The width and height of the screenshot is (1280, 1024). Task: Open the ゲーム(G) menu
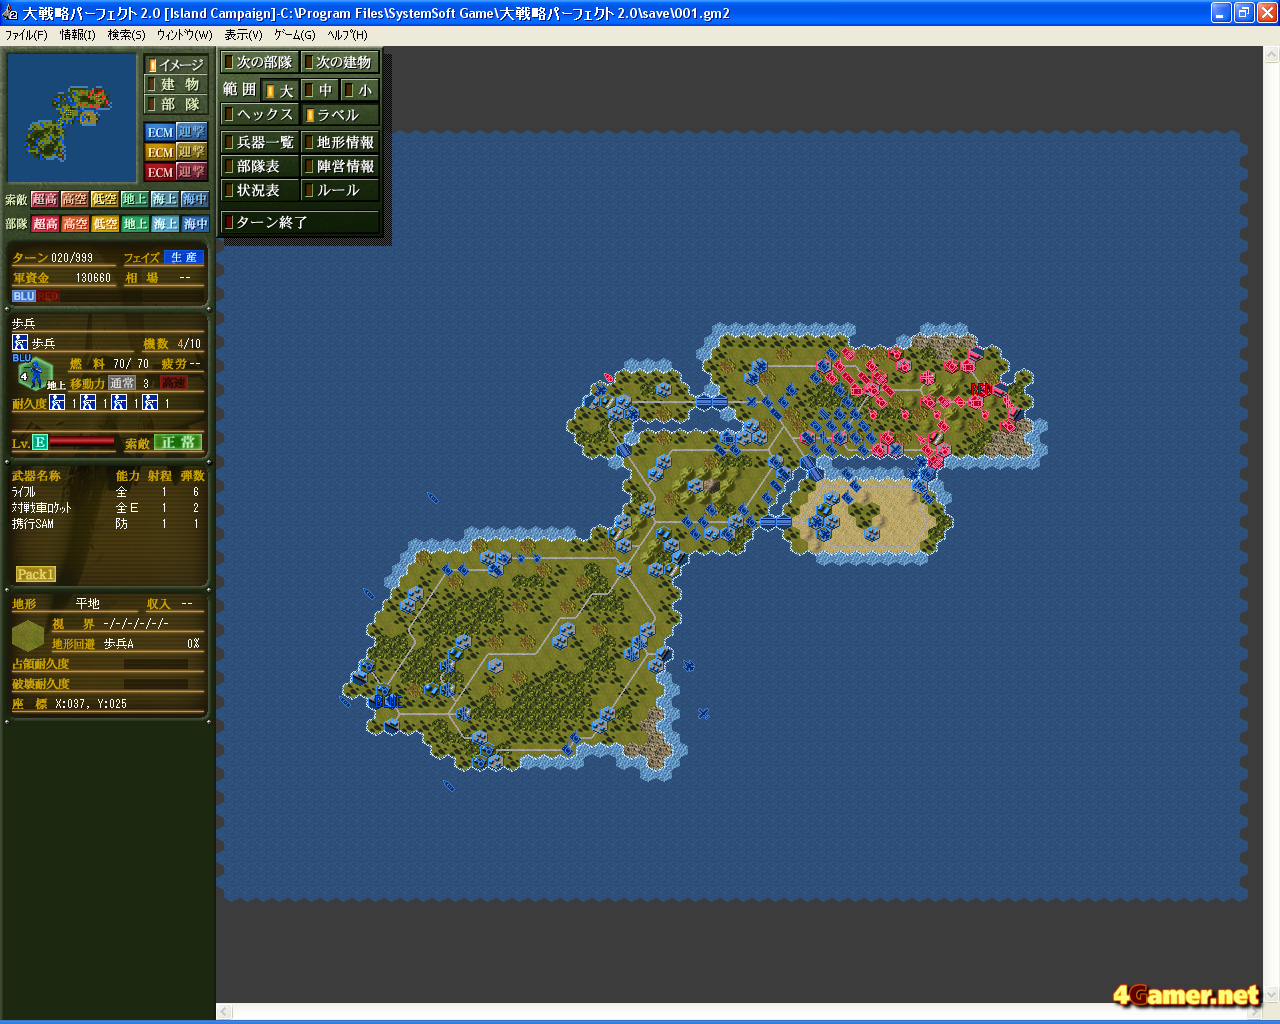tap(294, 35)
